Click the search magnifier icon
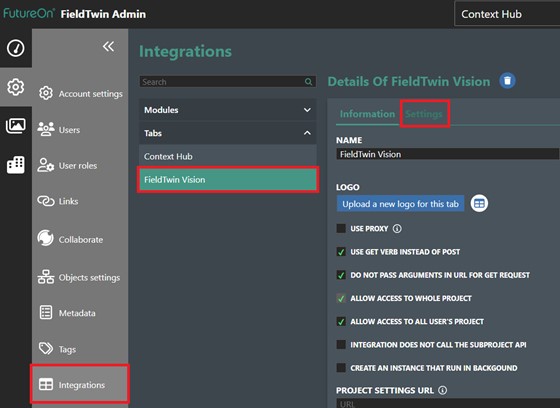 [308, 82]
